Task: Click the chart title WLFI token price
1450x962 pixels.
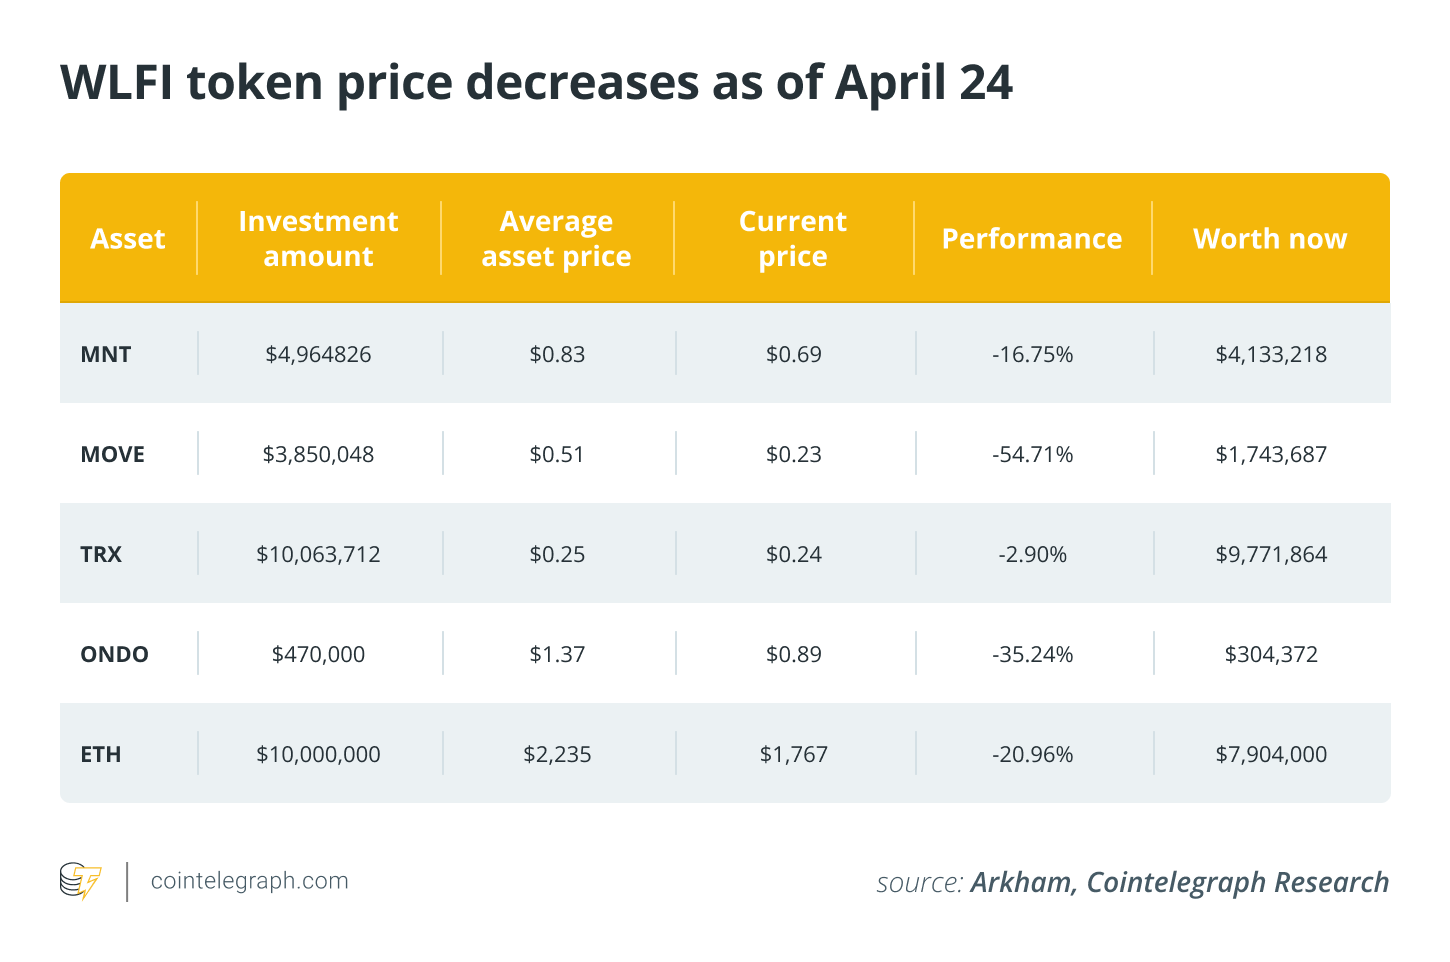Action: [536, 82]
